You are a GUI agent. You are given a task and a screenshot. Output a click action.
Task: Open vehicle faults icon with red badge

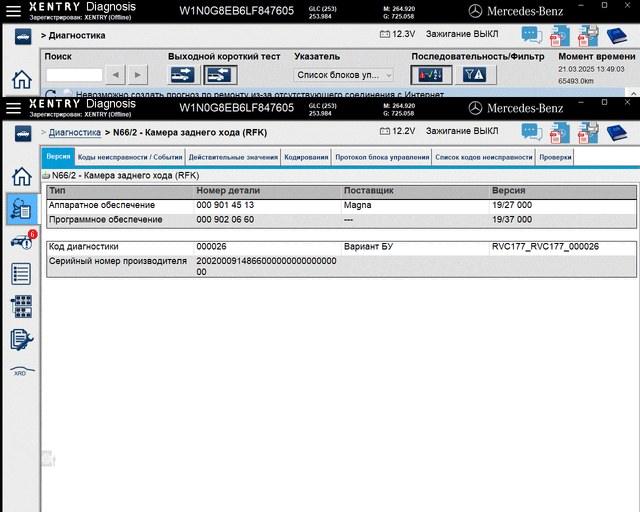click(23, 241)
